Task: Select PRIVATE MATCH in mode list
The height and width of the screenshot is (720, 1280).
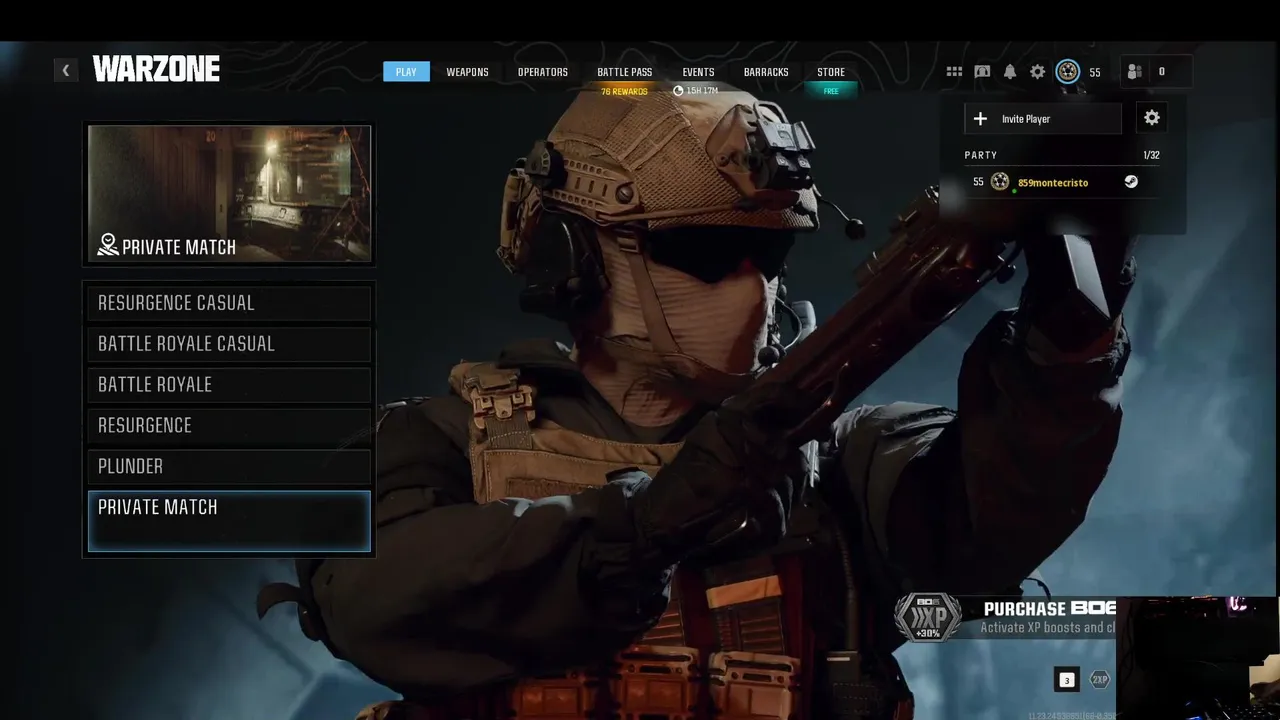Action: tap(229, 521)
